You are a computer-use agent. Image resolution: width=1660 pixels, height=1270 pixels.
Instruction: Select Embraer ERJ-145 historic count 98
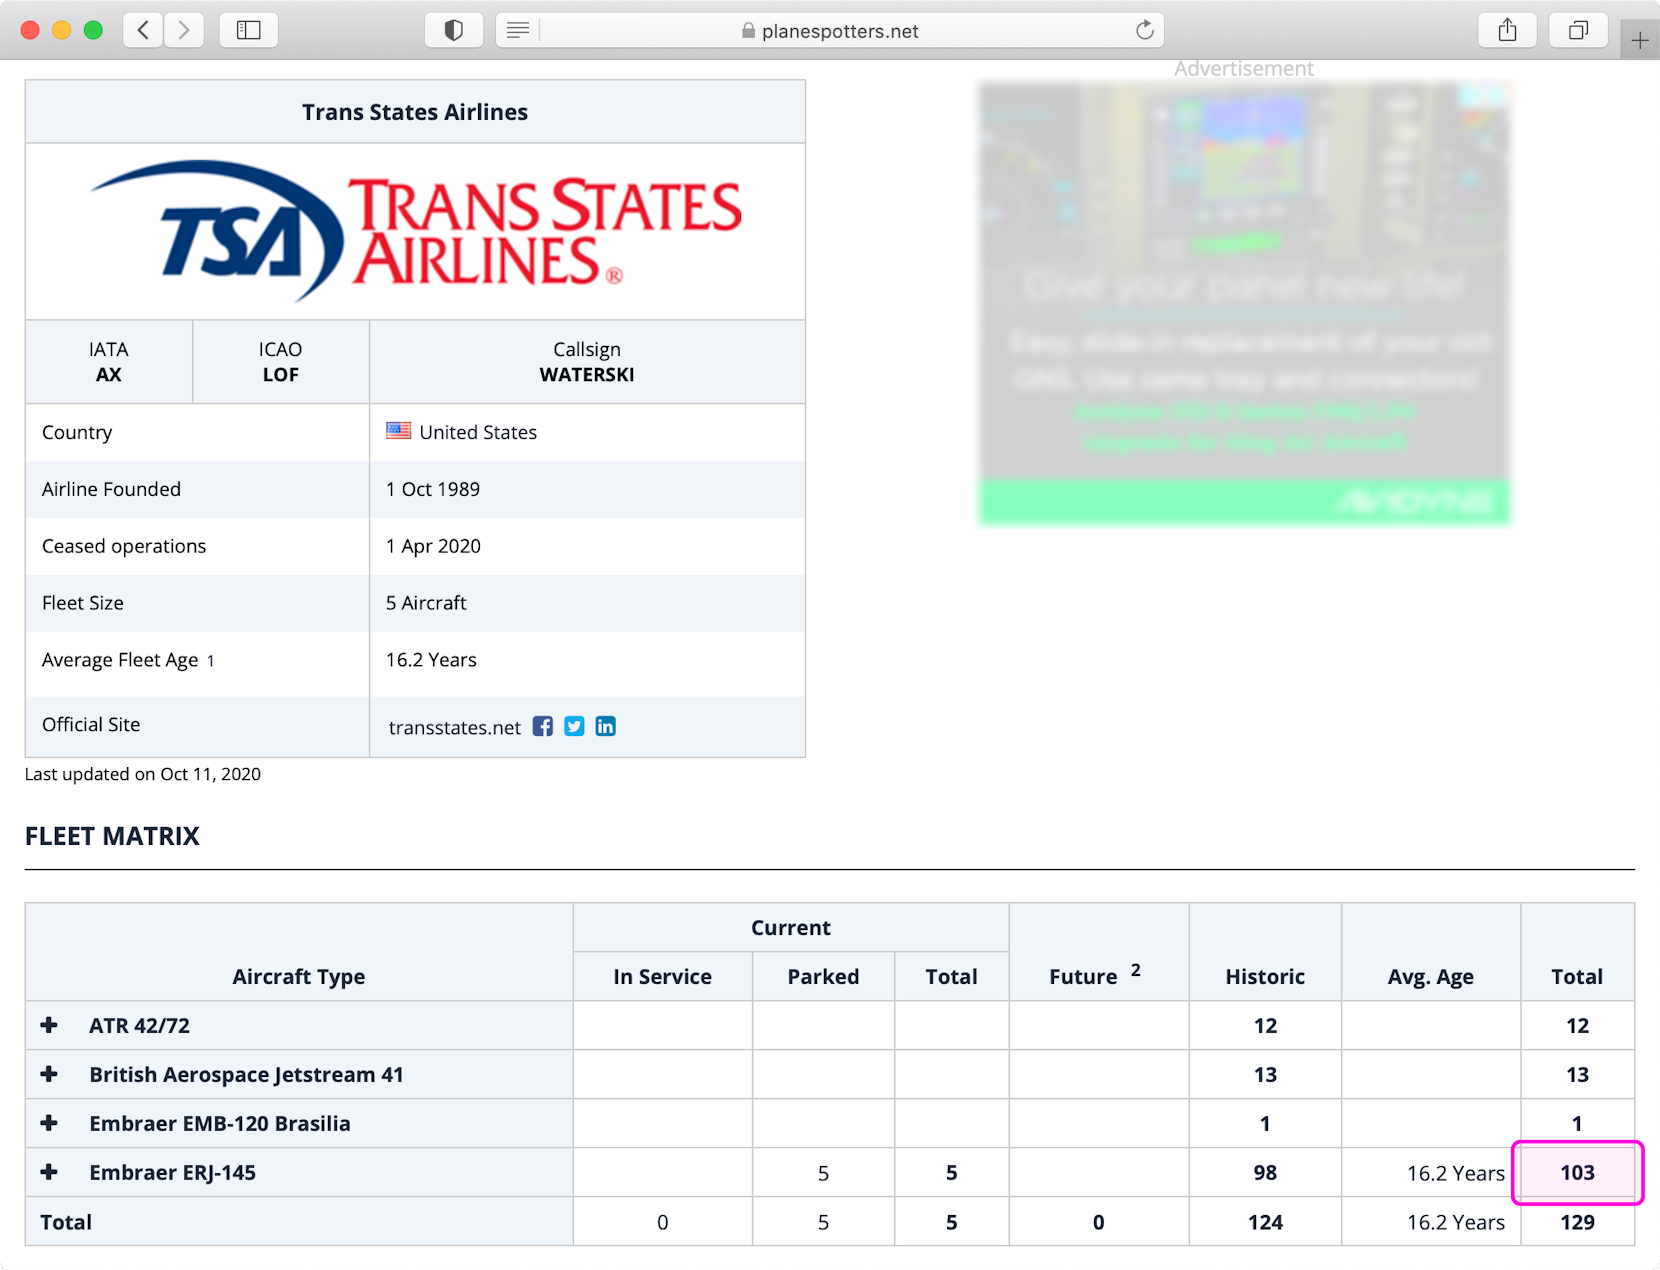[1265, 1172]
